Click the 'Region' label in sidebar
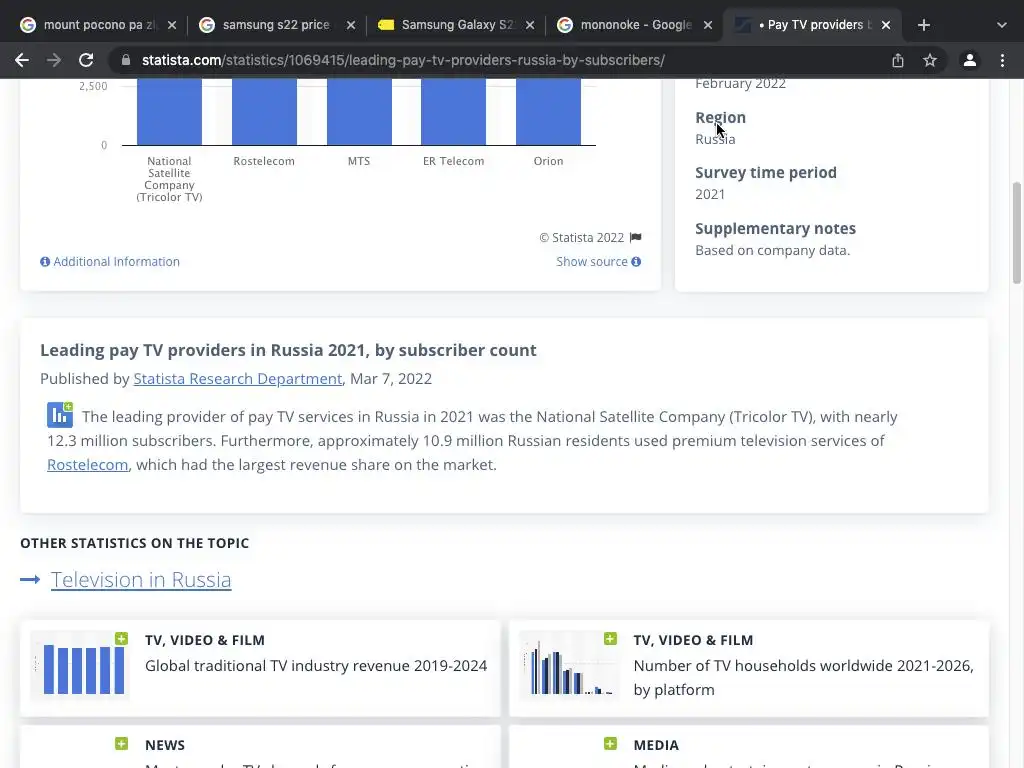 720,118
